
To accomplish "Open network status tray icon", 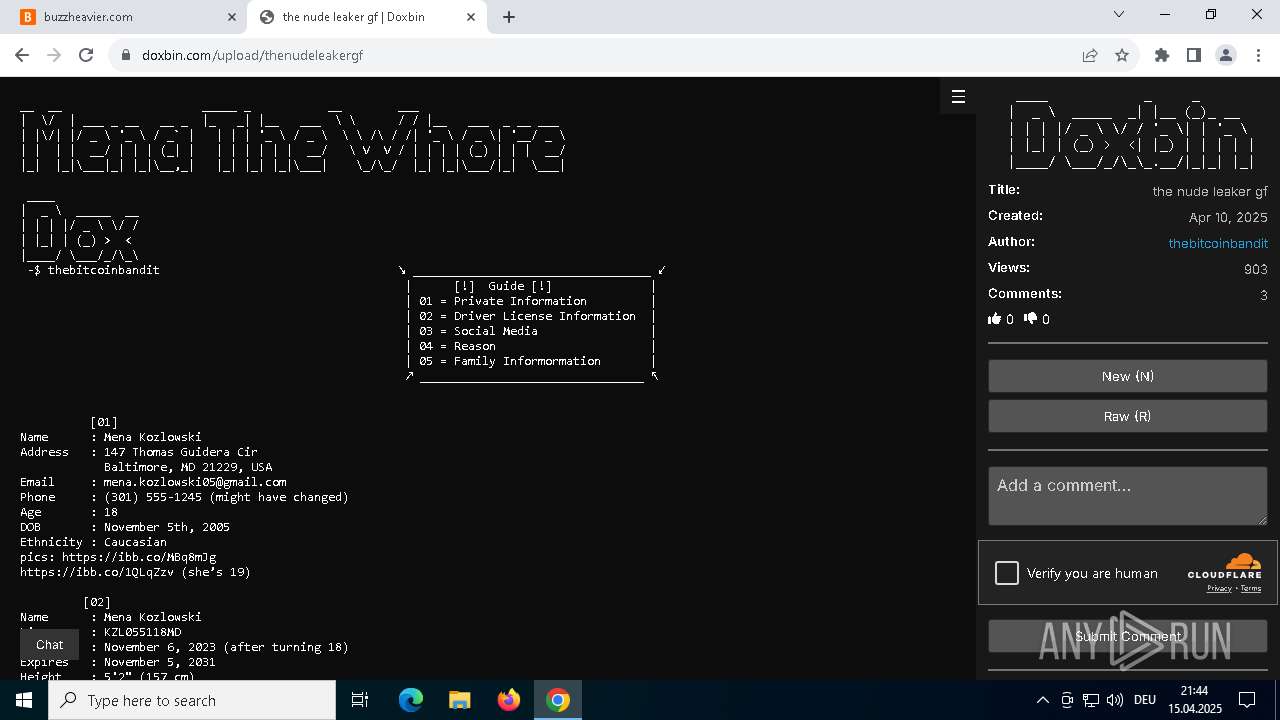I will pos(1091,700).
